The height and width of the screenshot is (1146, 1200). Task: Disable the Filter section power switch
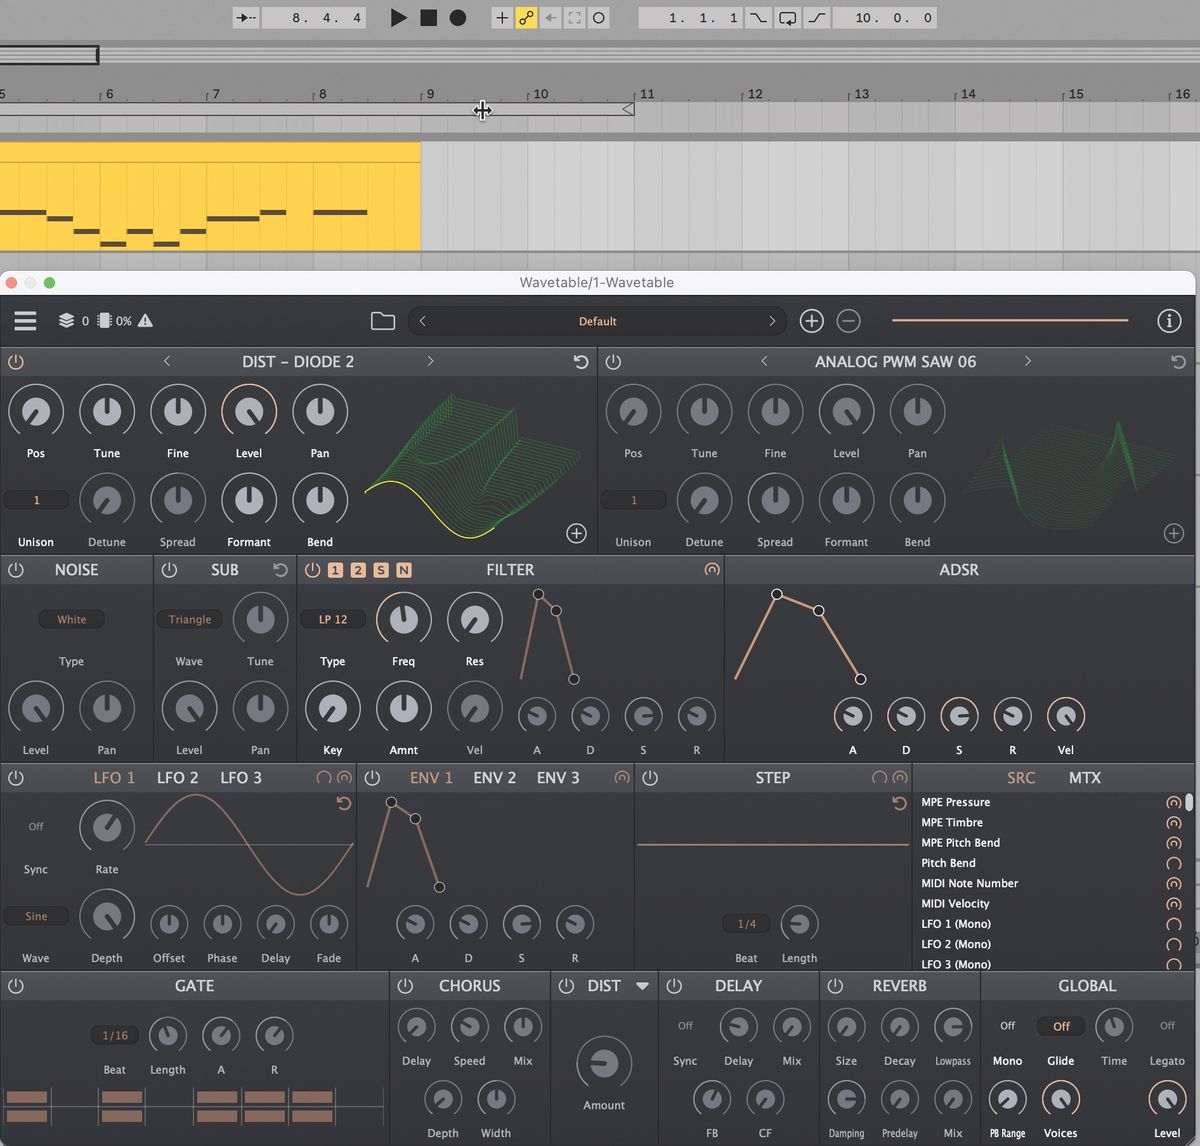pyautogui.click(x=313, y=569)
